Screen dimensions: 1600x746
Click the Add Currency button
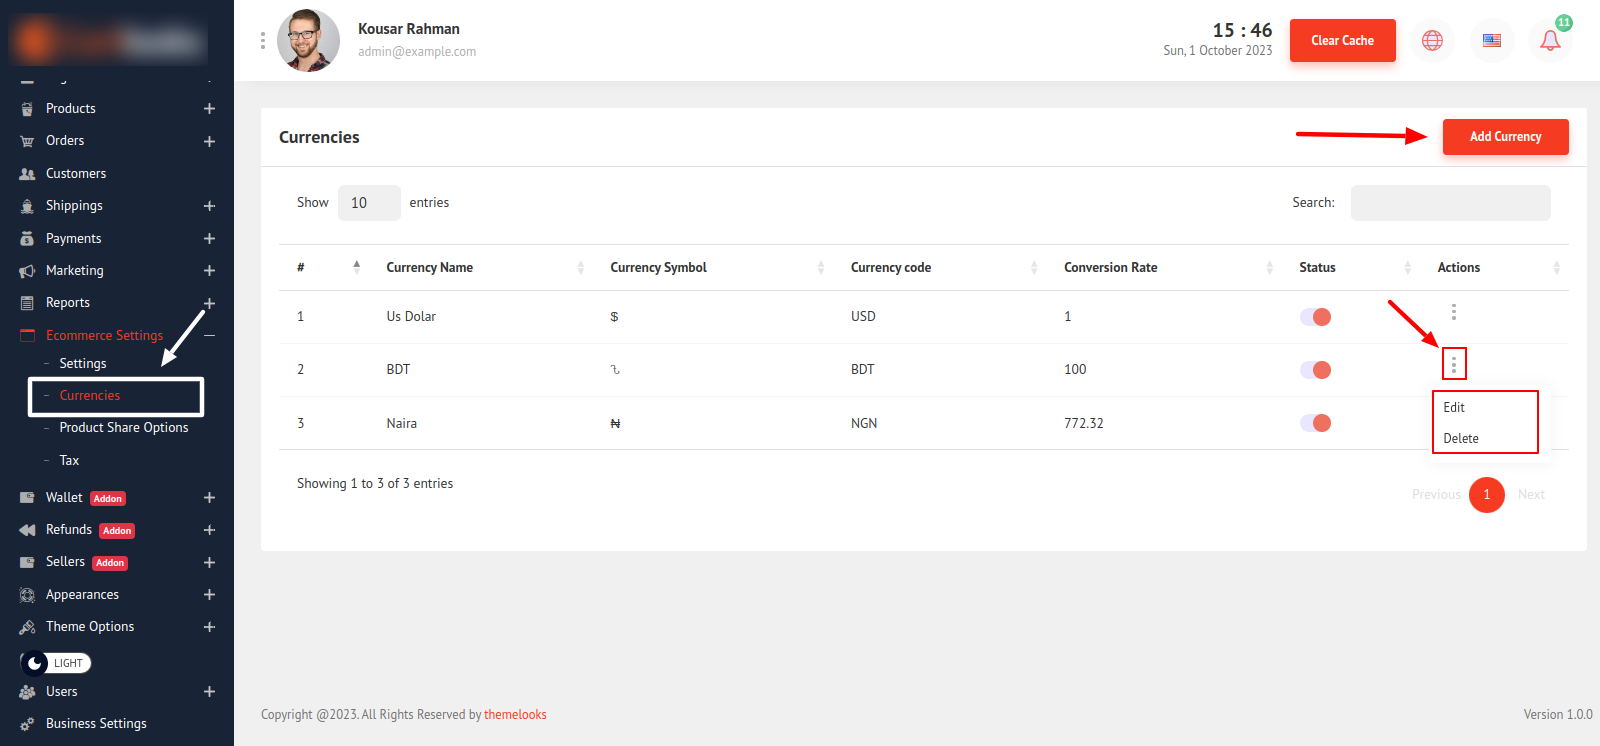(1504, 137)
